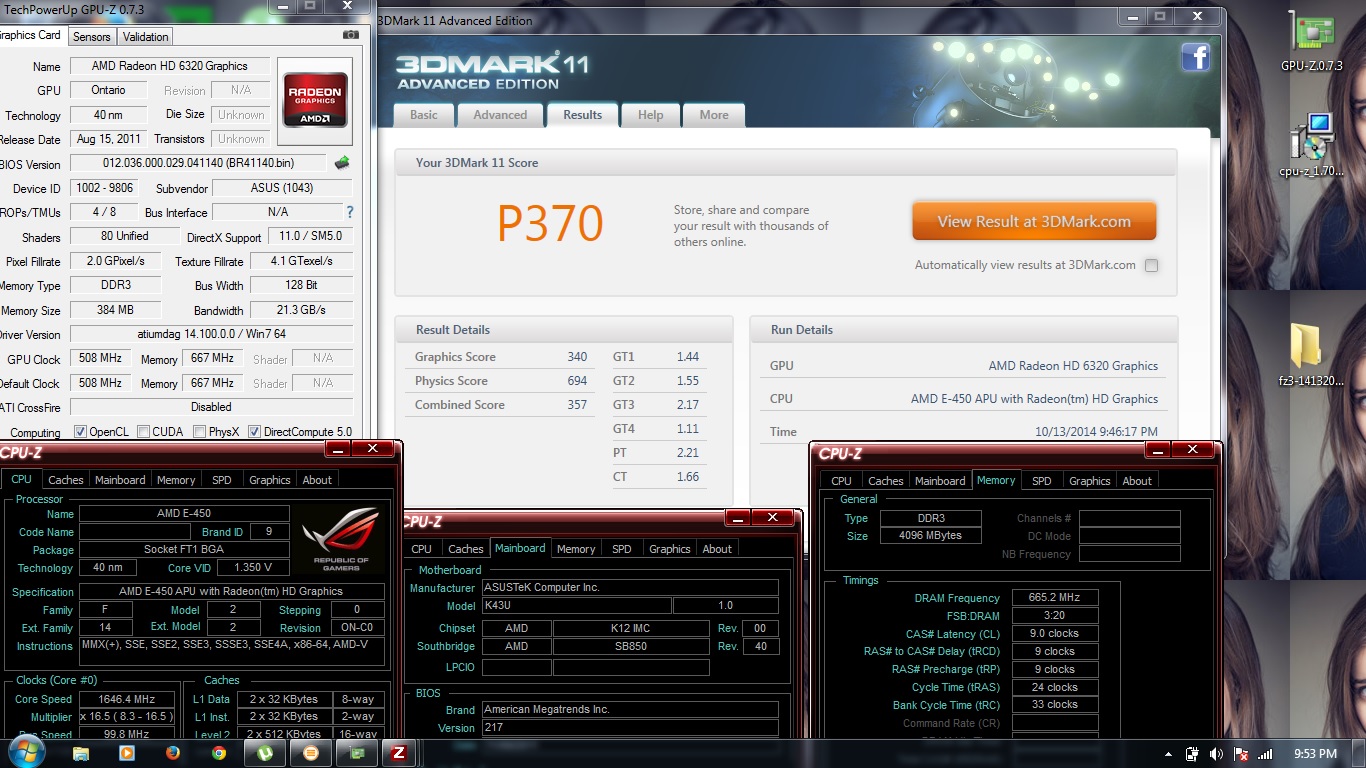Image resolution: width=1366 pixels, height=768 pixels.
Task: Toggle the CUDA checkbox in GPU-Z
Action: click(144, 432)
